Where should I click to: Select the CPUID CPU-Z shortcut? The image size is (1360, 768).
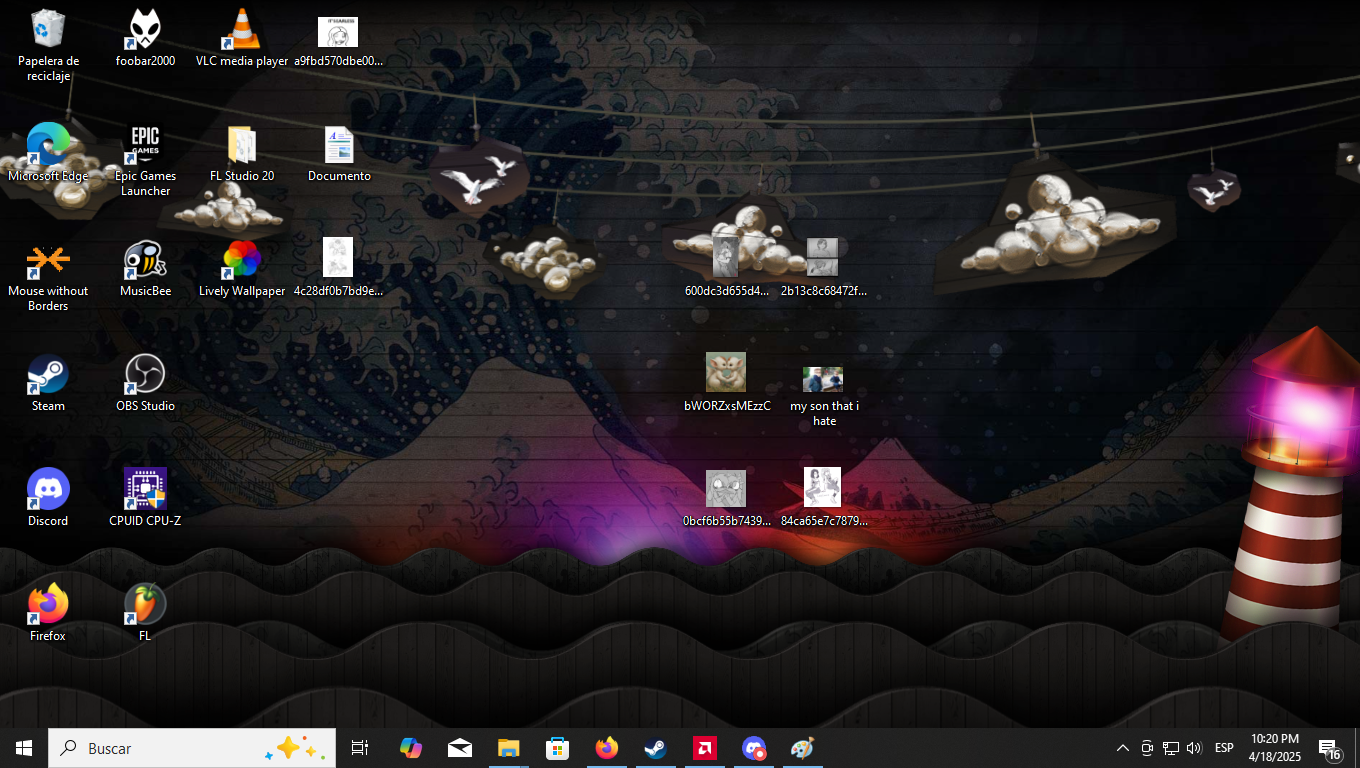(145, 498)
